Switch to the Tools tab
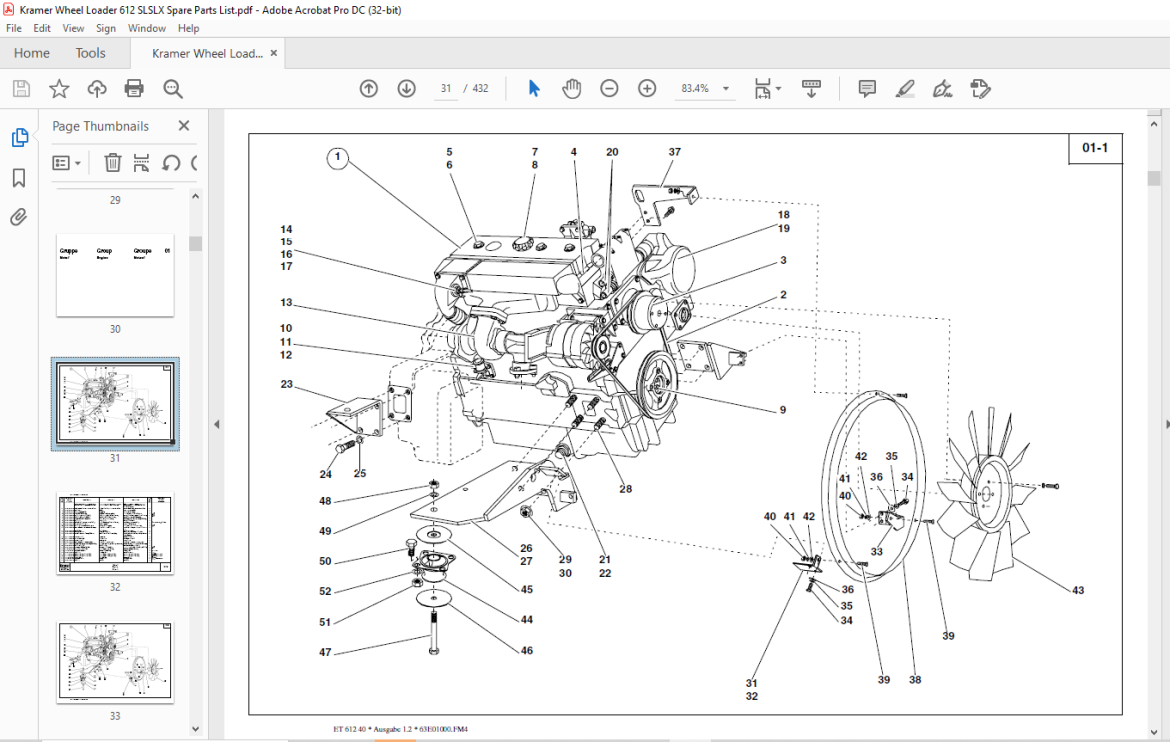The image size is (1170, 742). [90, 53]
